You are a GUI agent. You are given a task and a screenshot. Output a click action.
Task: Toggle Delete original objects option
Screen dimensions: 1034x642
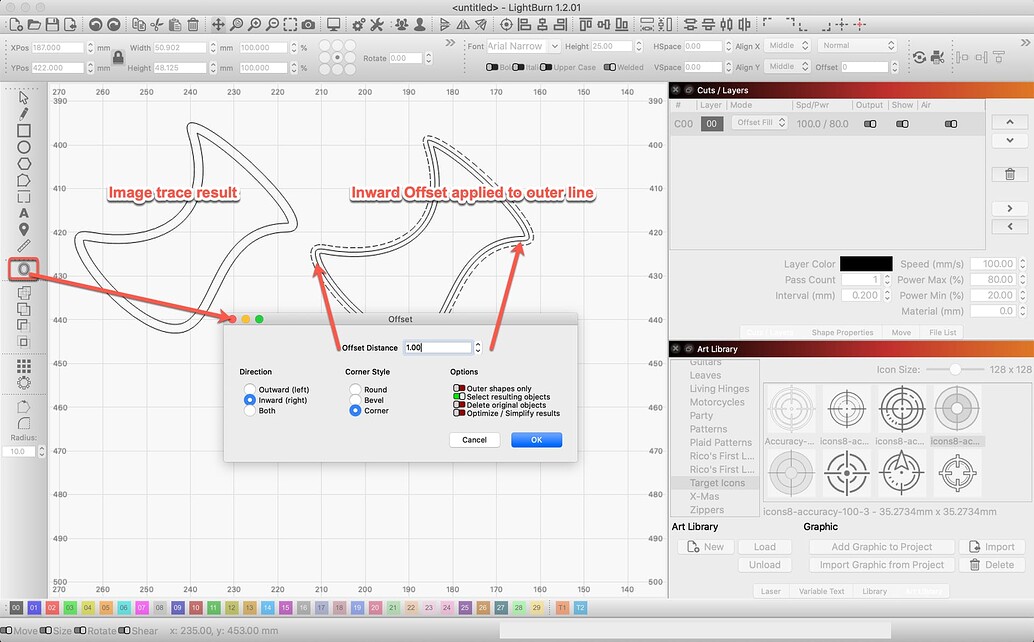[x=459, y=405]
